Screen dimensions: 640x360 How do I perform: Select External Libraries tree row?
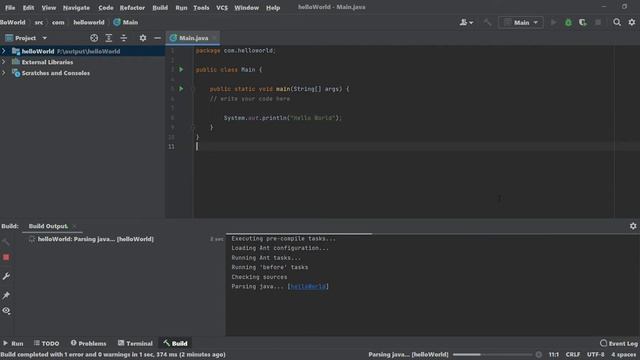[82, 62]
